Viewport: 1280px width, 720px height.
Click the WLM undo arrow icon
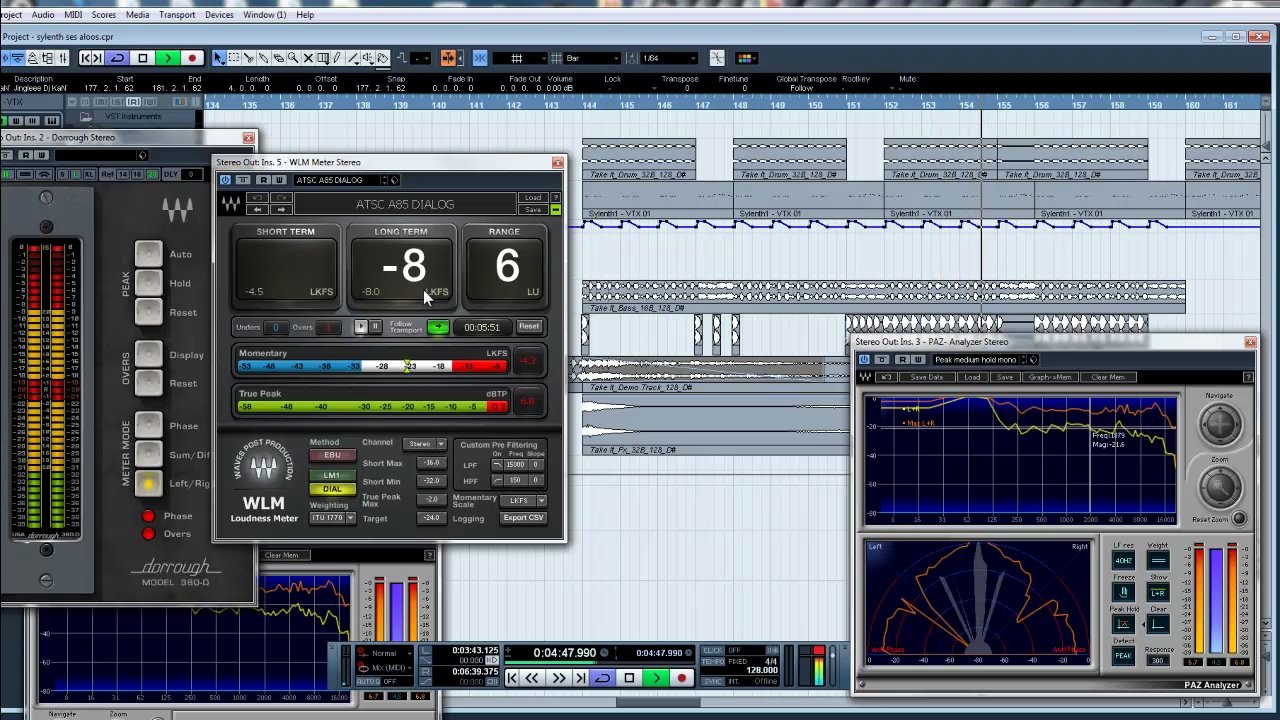click(258, 198)
